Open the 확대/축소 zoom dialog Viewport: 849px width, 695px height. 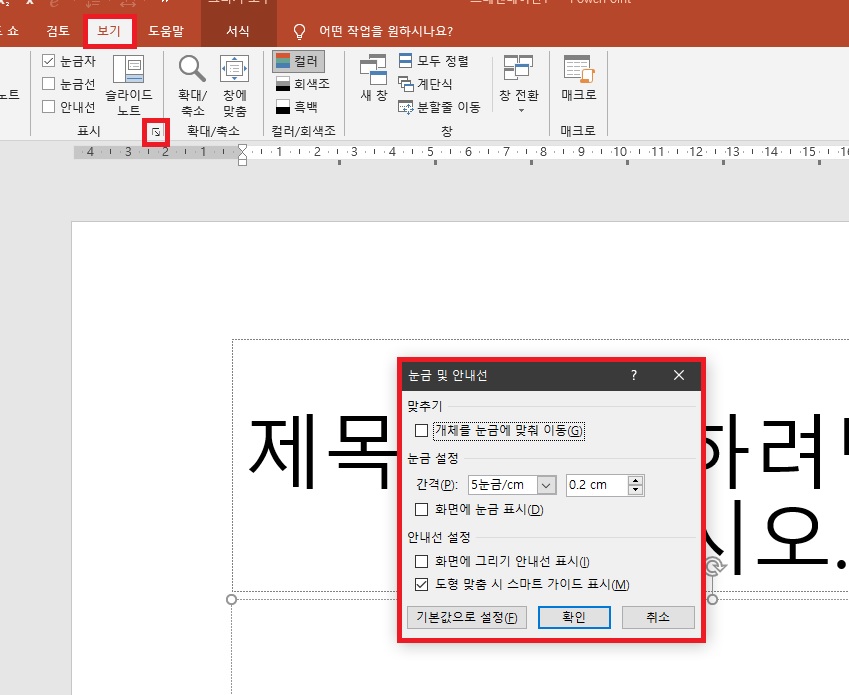click(x=192, y=85)
